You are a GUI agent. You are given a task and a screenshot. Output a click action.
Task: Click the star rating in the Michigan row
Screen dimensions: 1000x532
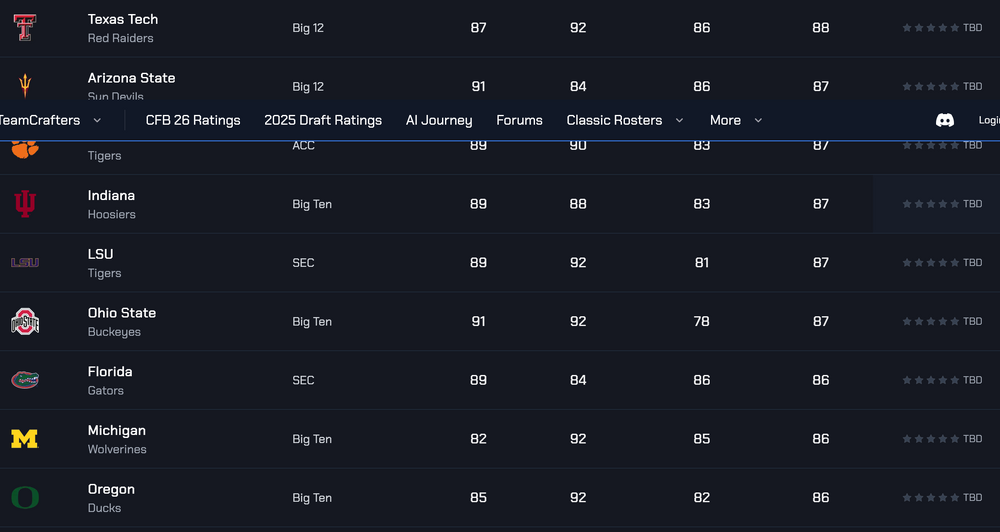(x=930, y=439)
